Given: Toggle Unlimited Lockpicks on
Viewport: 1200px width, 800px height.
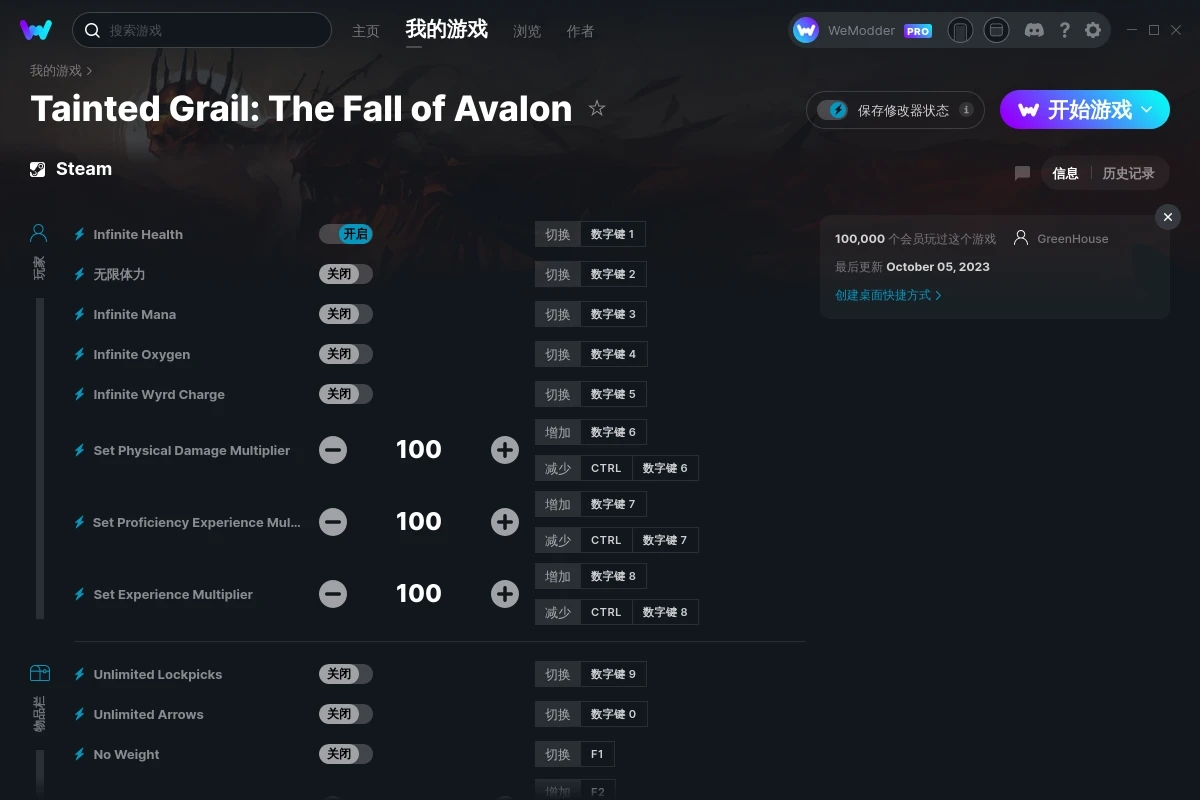Looking at the screenshot, I should [346, 674].
